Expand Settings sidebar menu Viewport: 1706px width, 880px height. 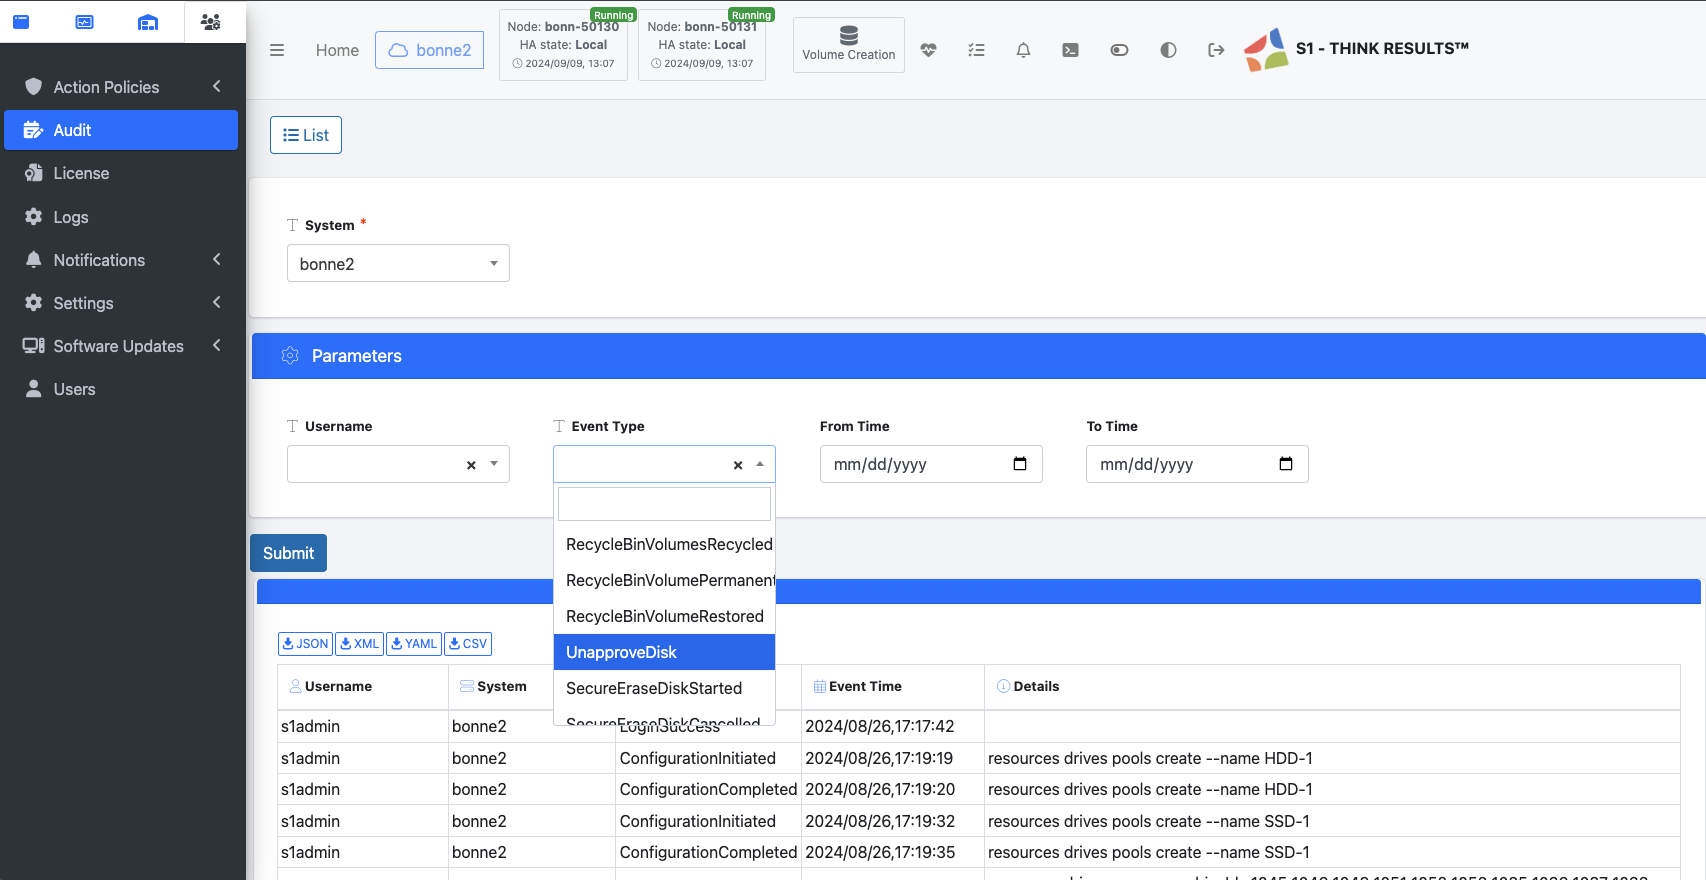tap(121, 303)
